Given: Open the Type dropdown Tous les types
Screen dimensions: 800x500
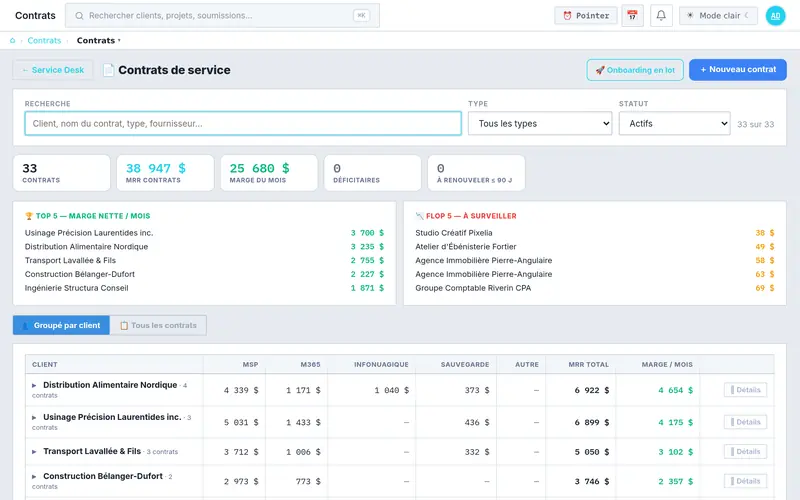Looking at the screenshot, I should click(x=540, y=123).
